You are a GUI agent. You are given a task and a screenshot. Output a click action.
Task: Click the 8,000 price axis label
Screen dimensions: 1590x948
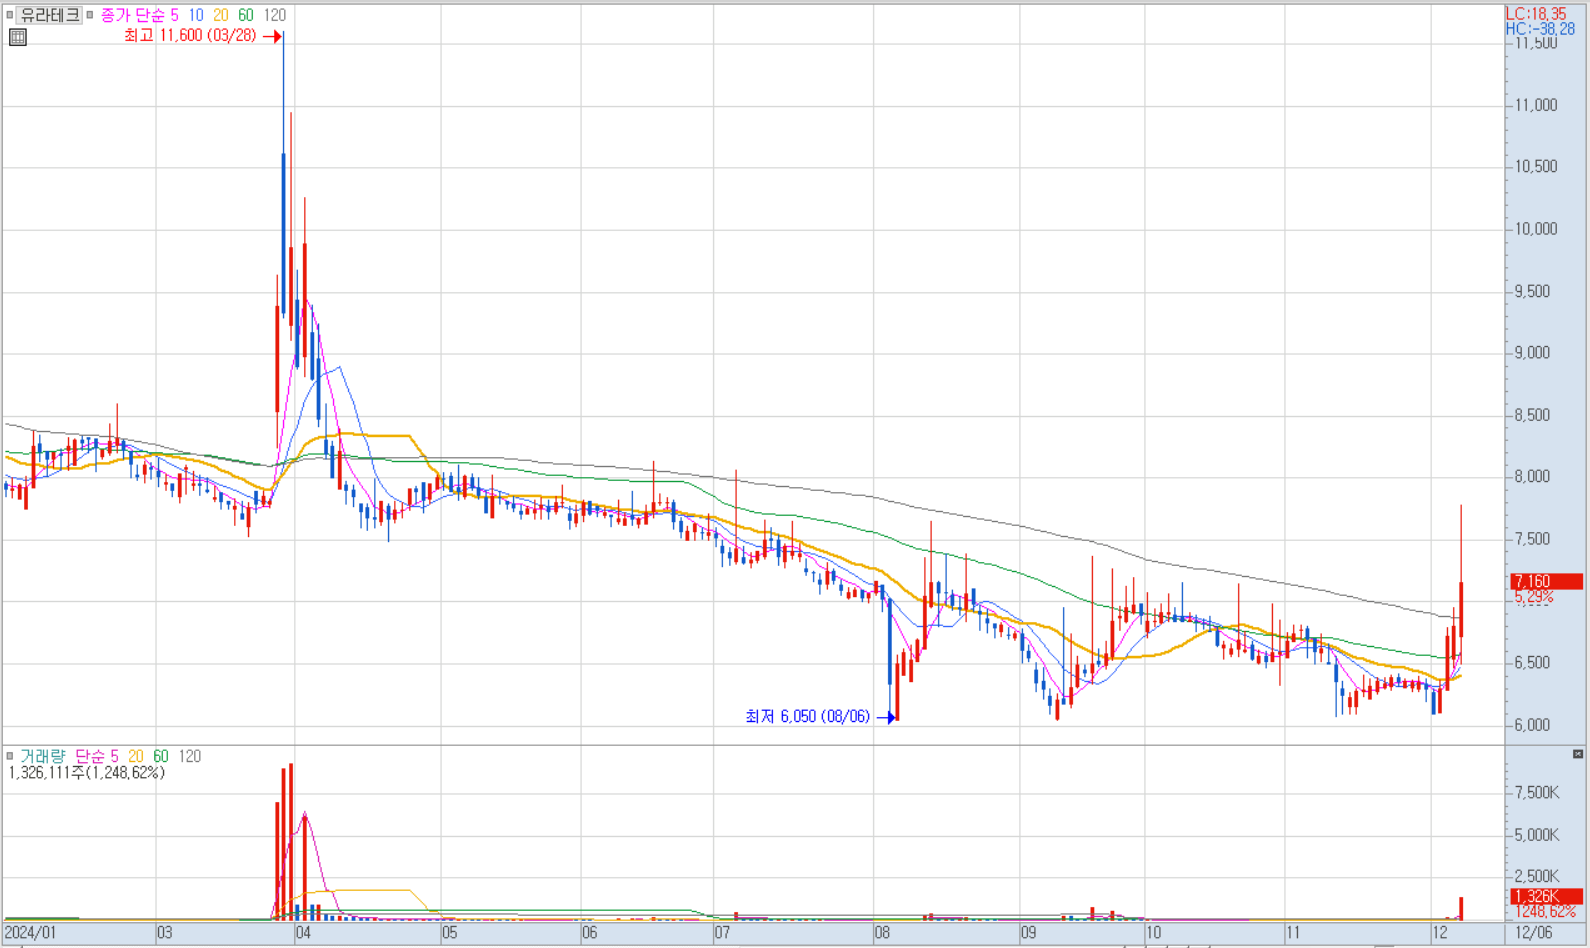click(x=1532, y=477)
